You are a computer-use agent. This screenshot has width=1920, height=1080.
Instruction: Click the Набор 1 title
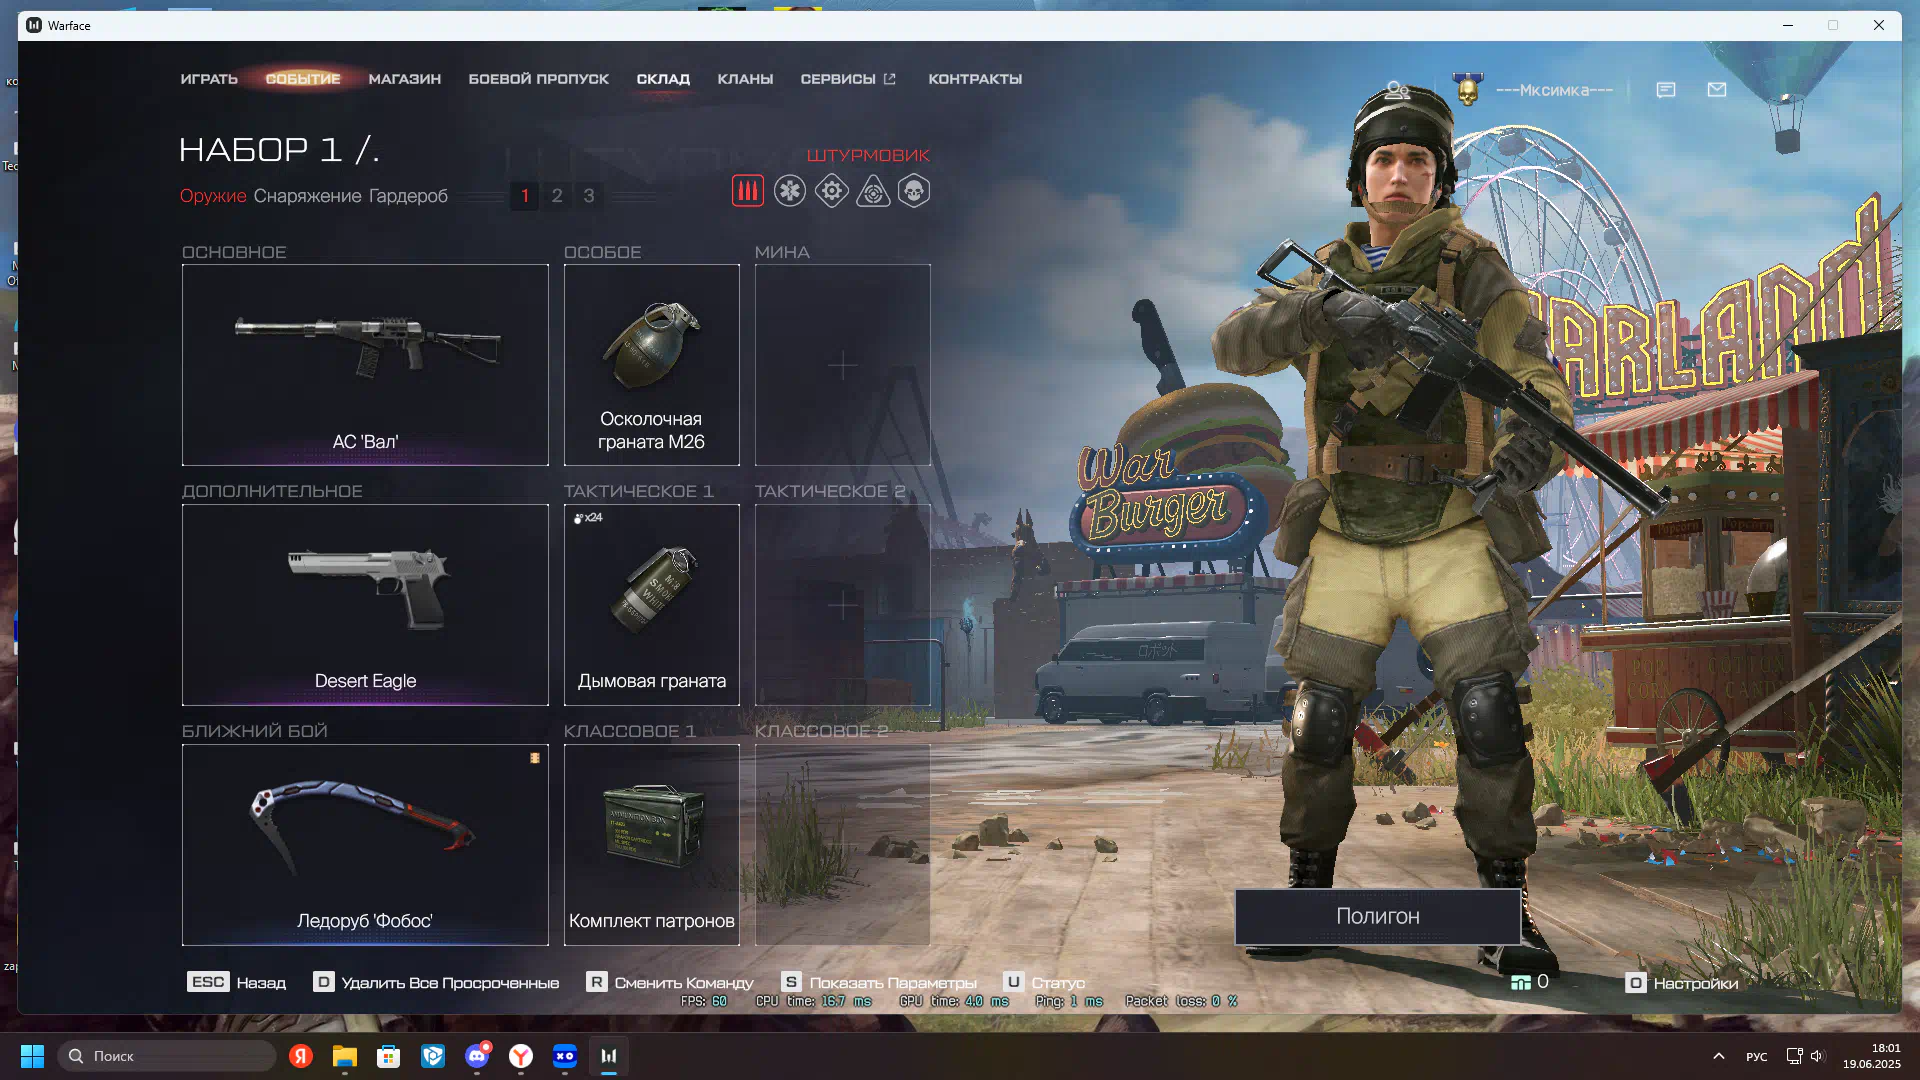279,150
